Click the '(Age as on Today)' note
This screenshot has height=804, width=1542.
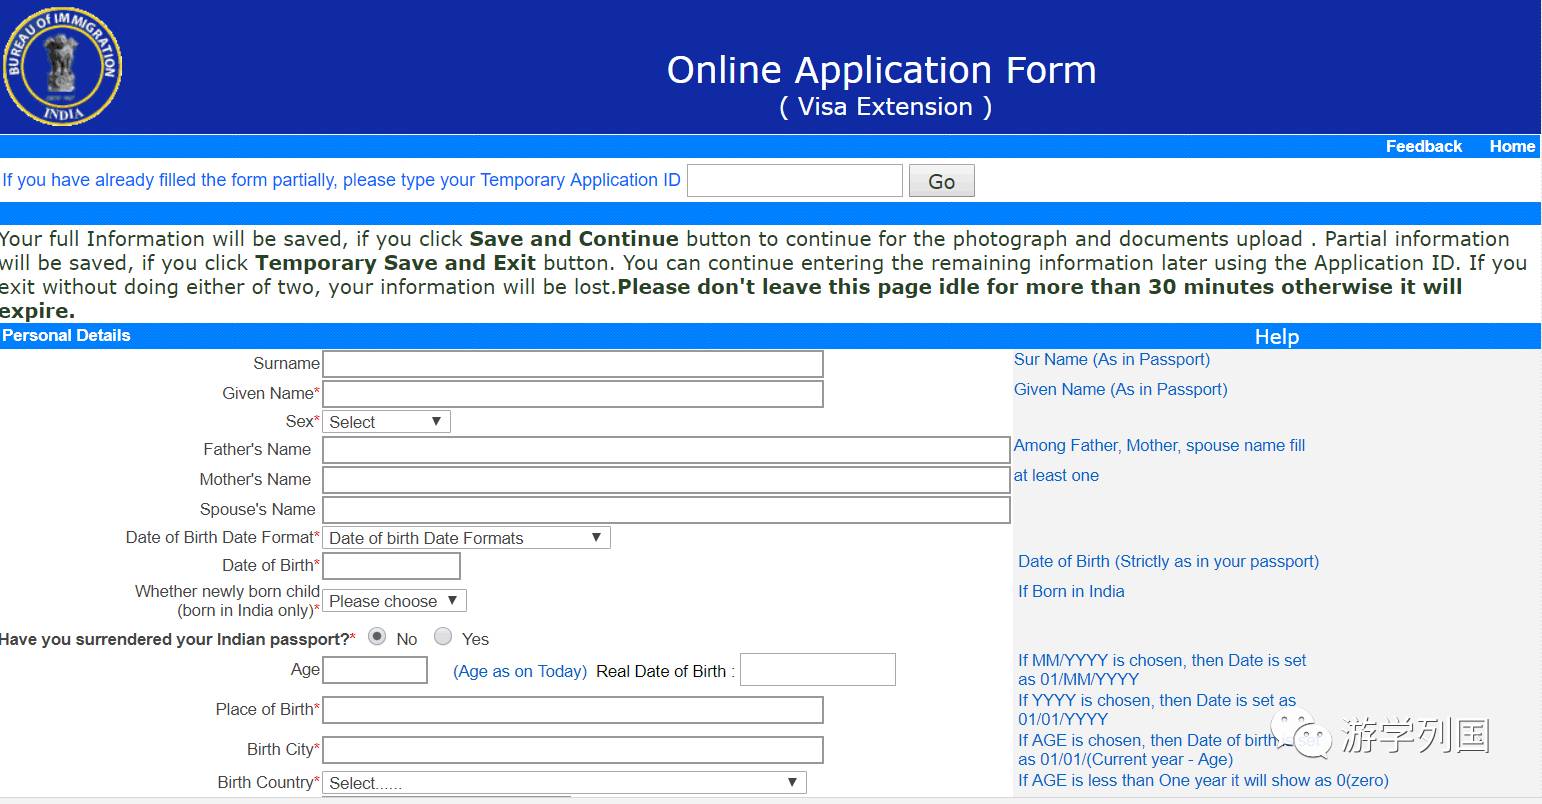point(520,672)
